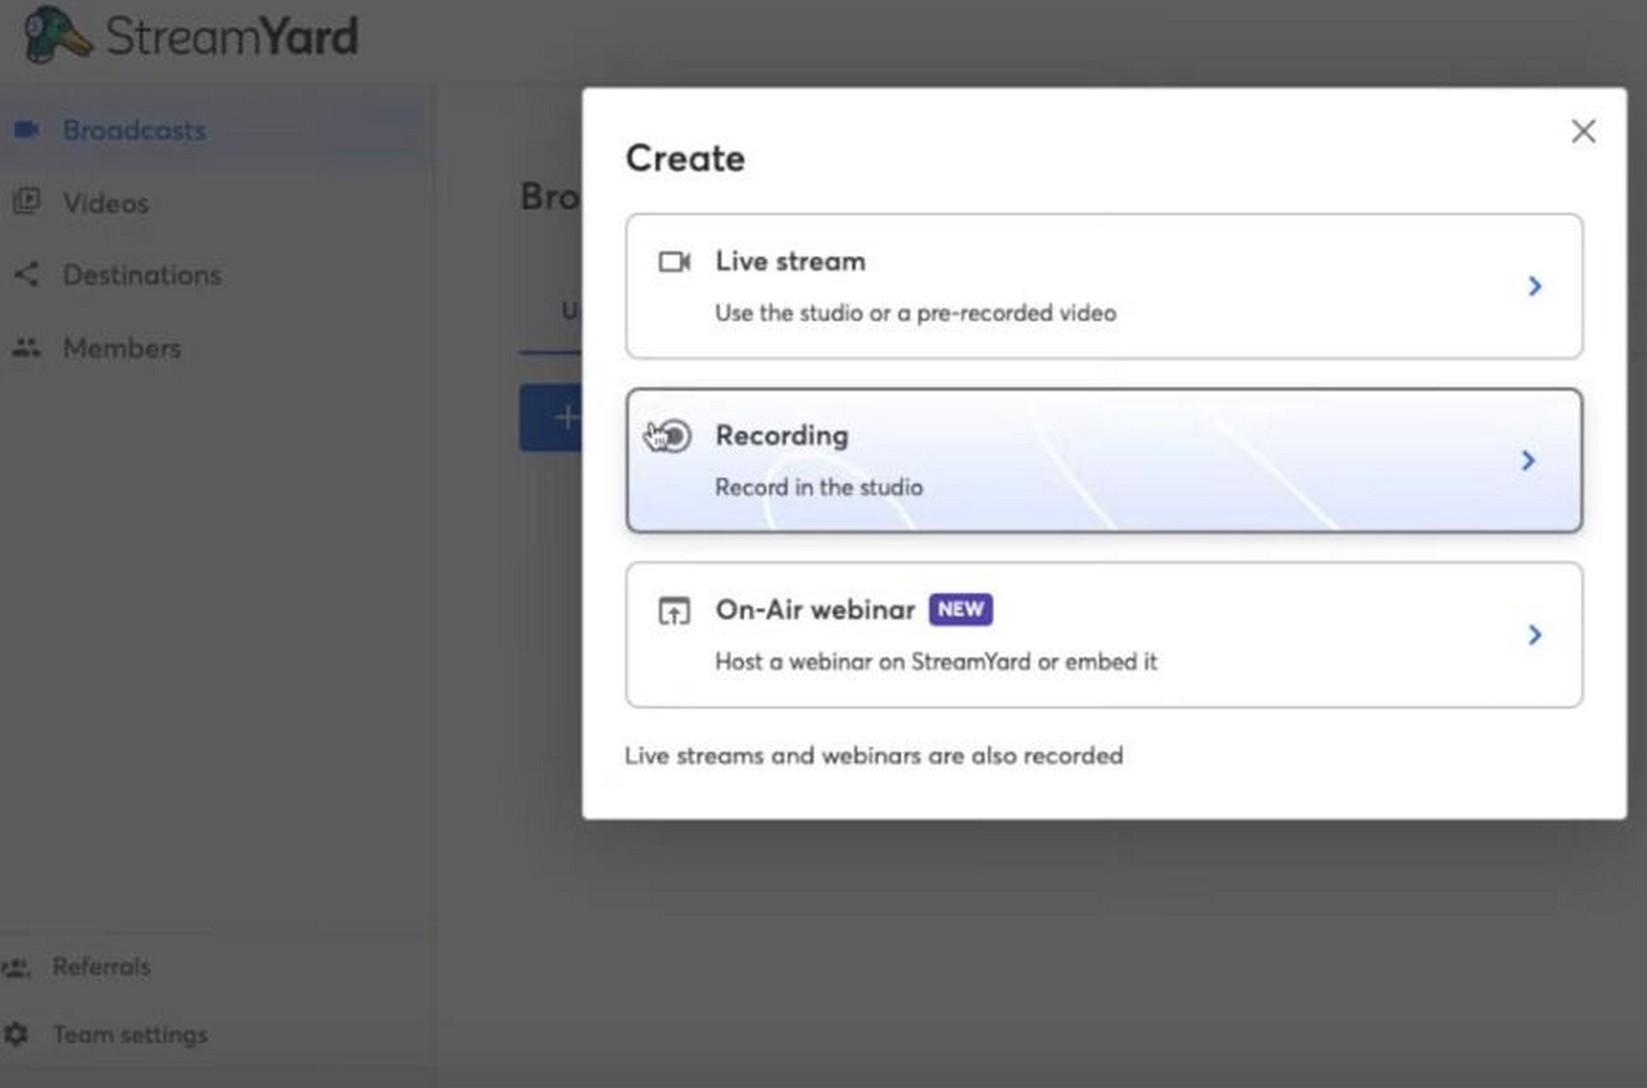Expand Recording via its chevron arrow
This screenshot has height=1088, width=1647.
click(1527, 460)
